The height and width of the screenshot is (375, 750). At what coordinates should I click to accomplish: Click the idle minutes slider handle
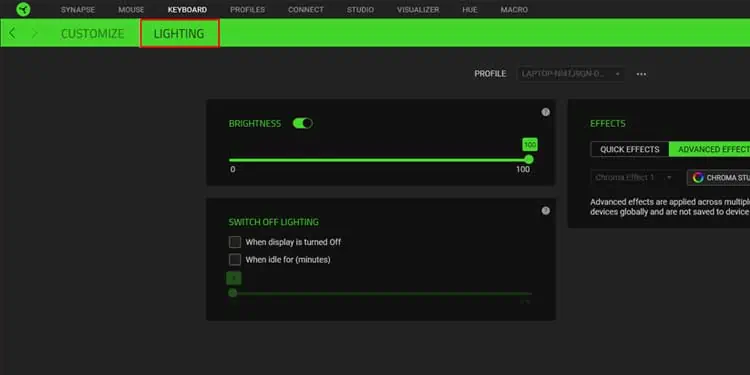(x=233, y=293)
